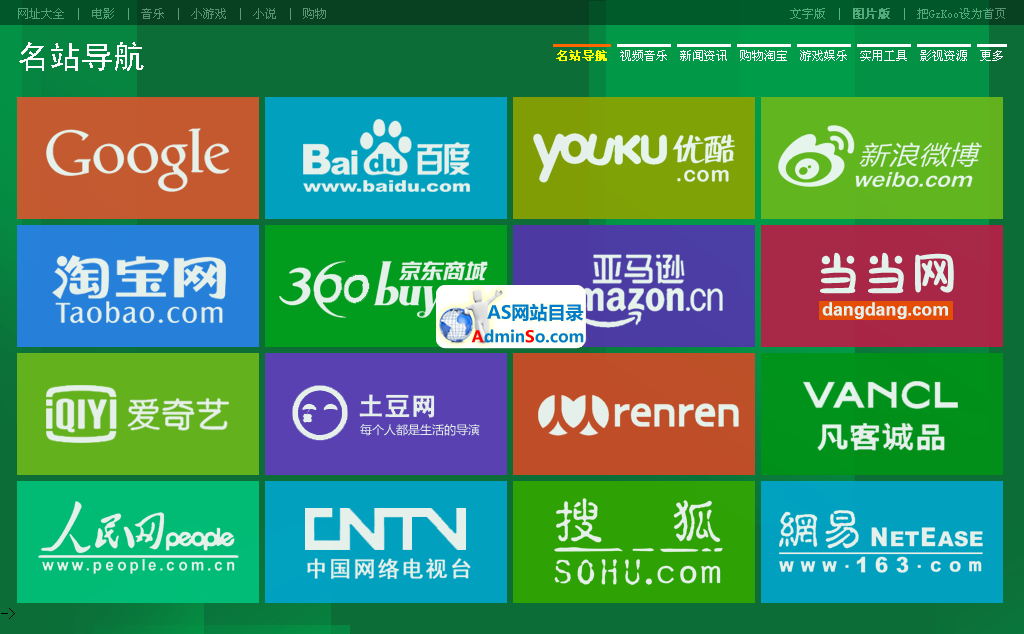The height and width of the screenshot is (634, 1024).
Task: Select the 名站导航 tab
Action: click(581, 55)
